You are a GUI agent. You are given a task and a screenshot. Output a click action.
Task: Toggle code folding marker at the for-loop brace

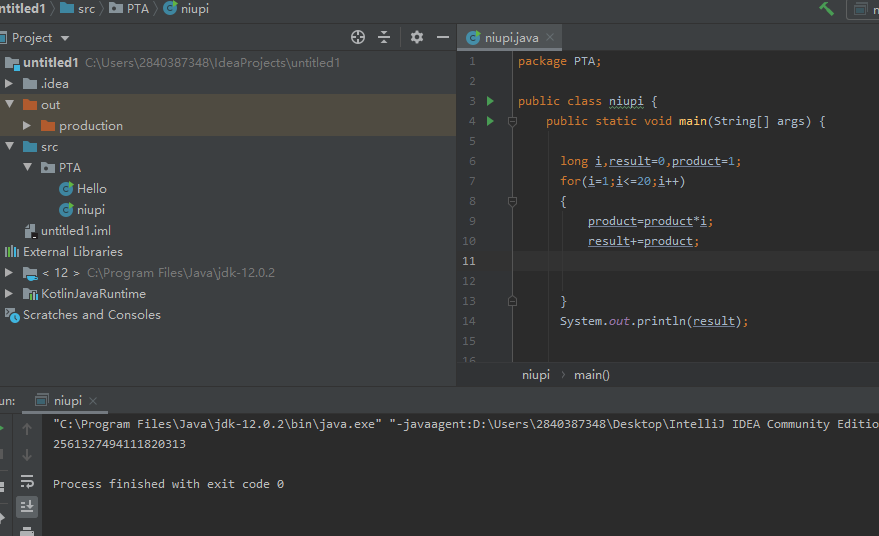[x=512, y=201]
